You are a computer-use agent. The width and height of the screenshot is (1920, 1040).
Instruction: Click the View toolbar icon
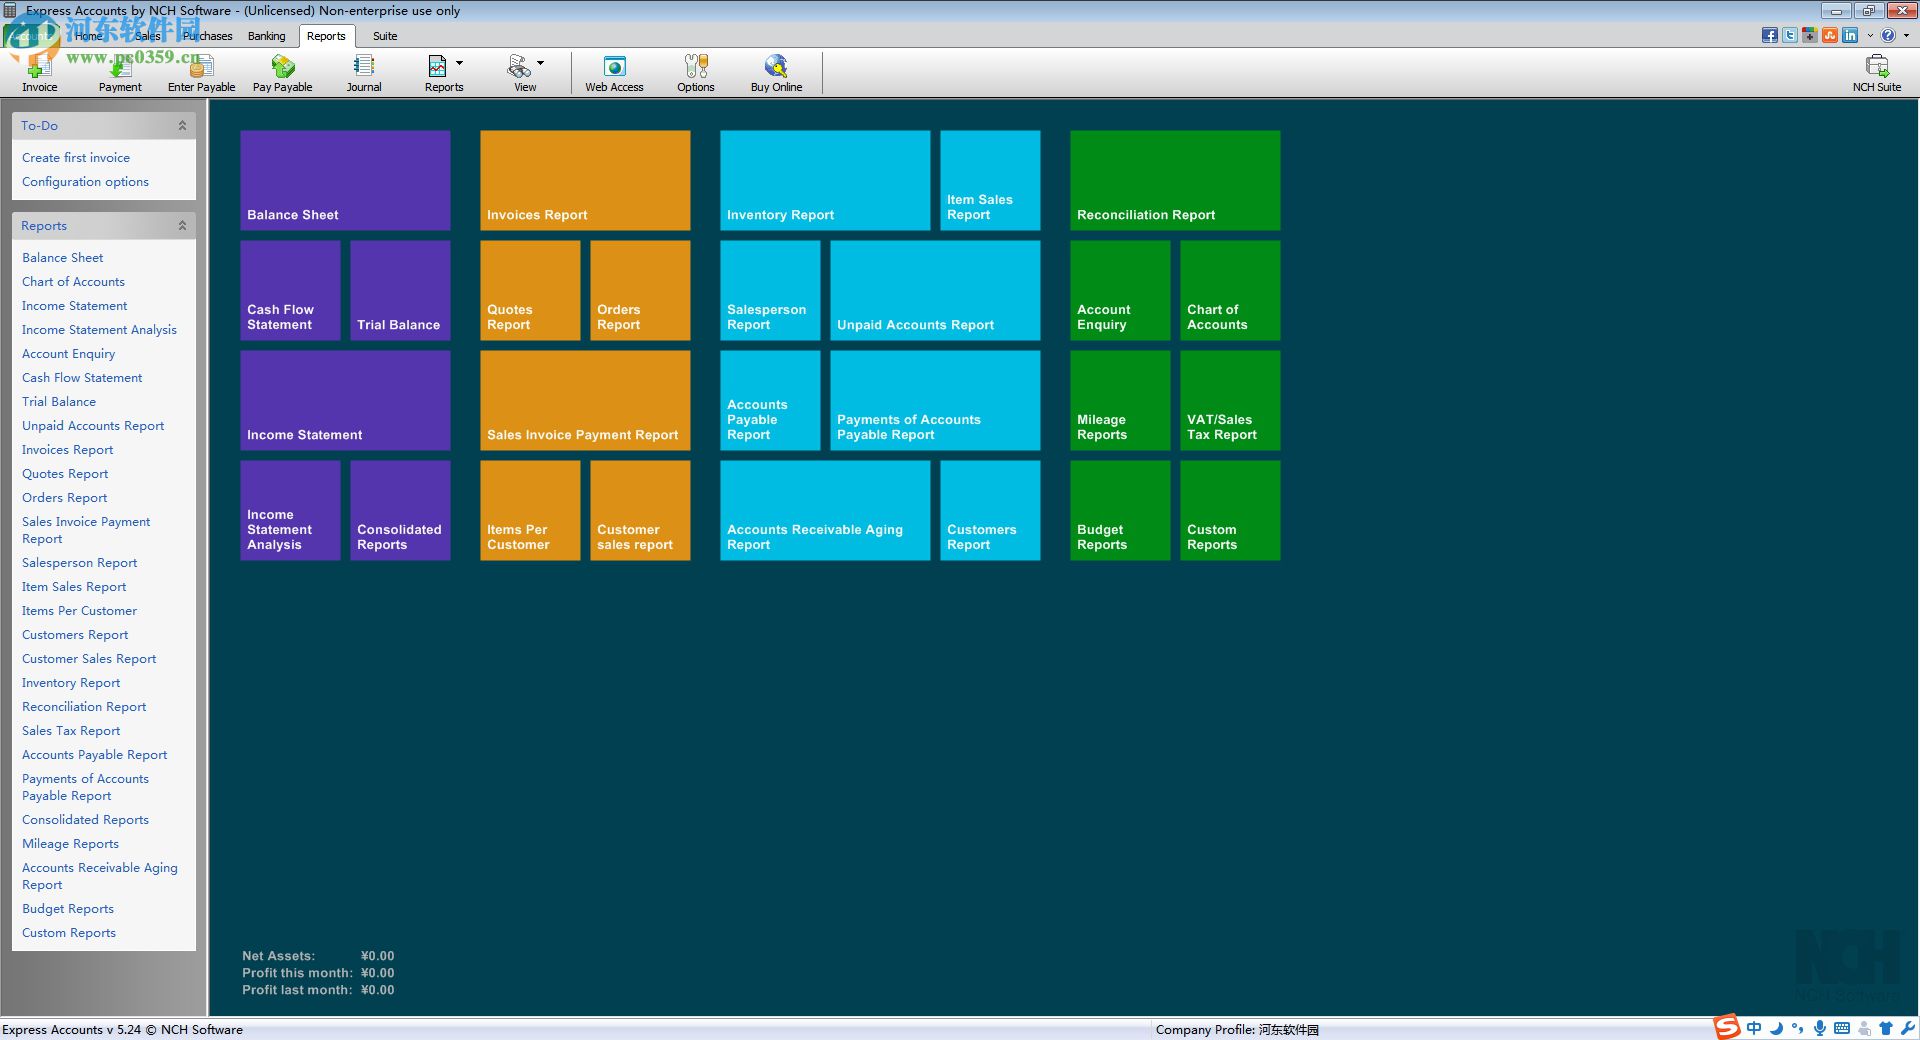click(519, 67)
